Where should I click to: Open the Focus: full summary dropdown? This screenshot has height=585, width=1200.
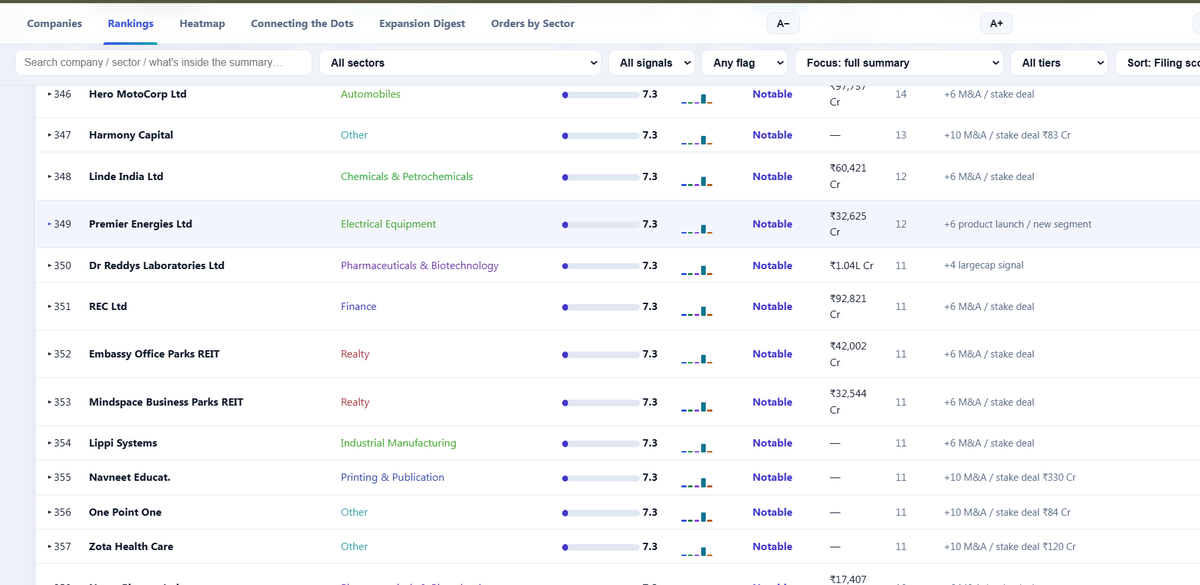point(899,62)
